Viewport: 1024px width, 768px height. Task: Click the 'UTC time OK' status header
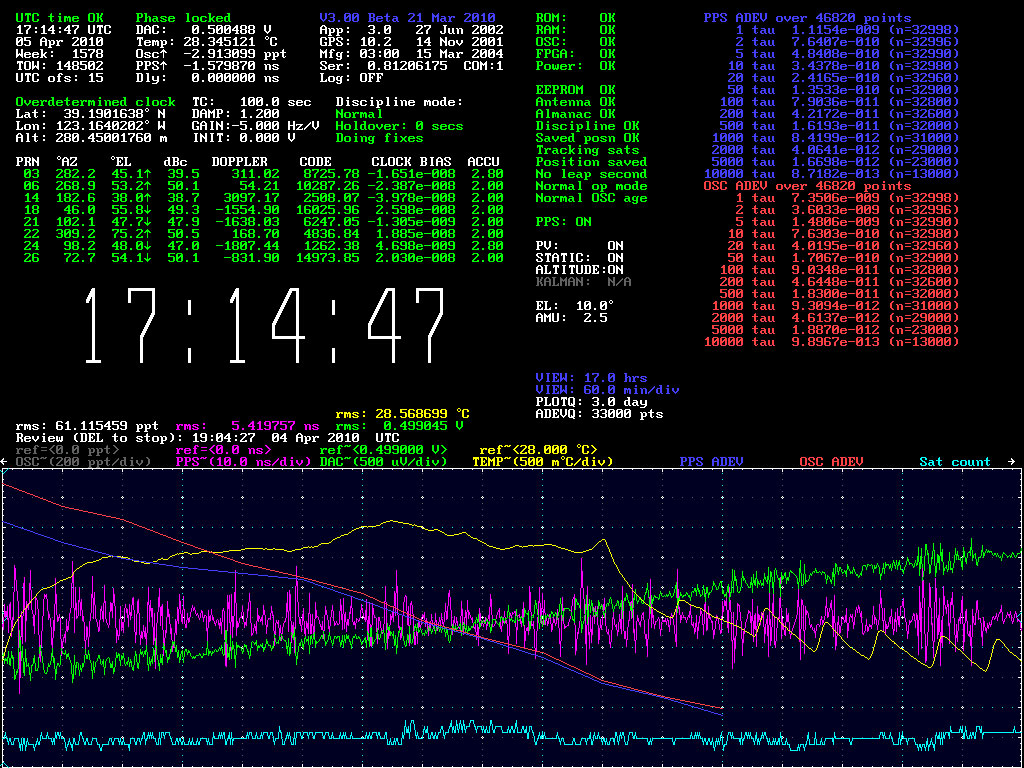pos(59,18)
